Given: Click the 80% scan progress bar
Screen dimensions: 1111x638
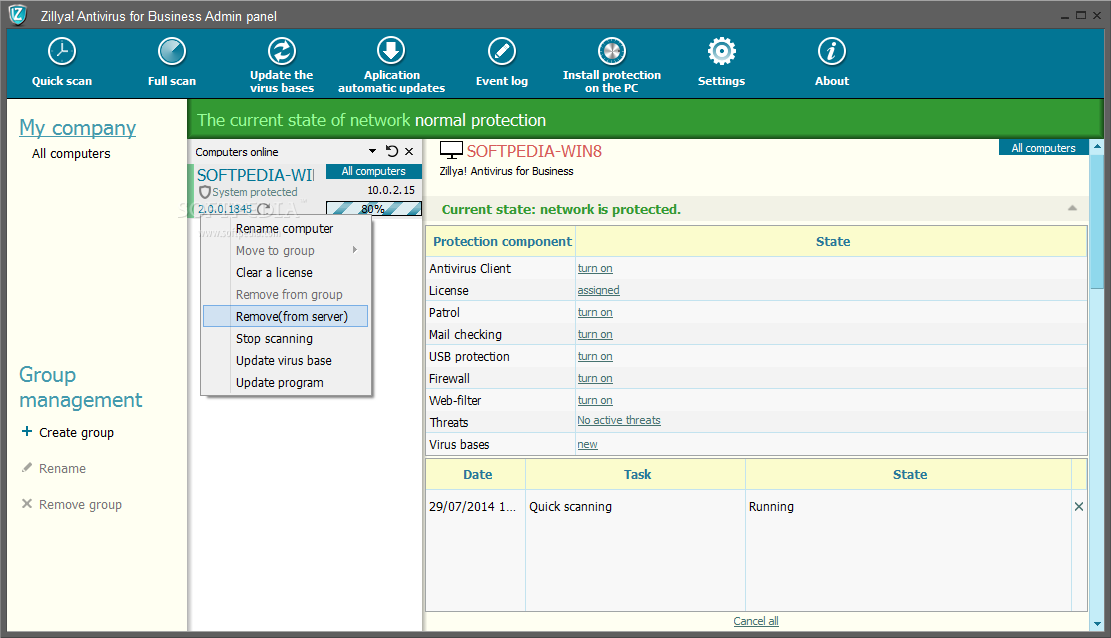Looking at the screenshot, I should coord(373,208).
